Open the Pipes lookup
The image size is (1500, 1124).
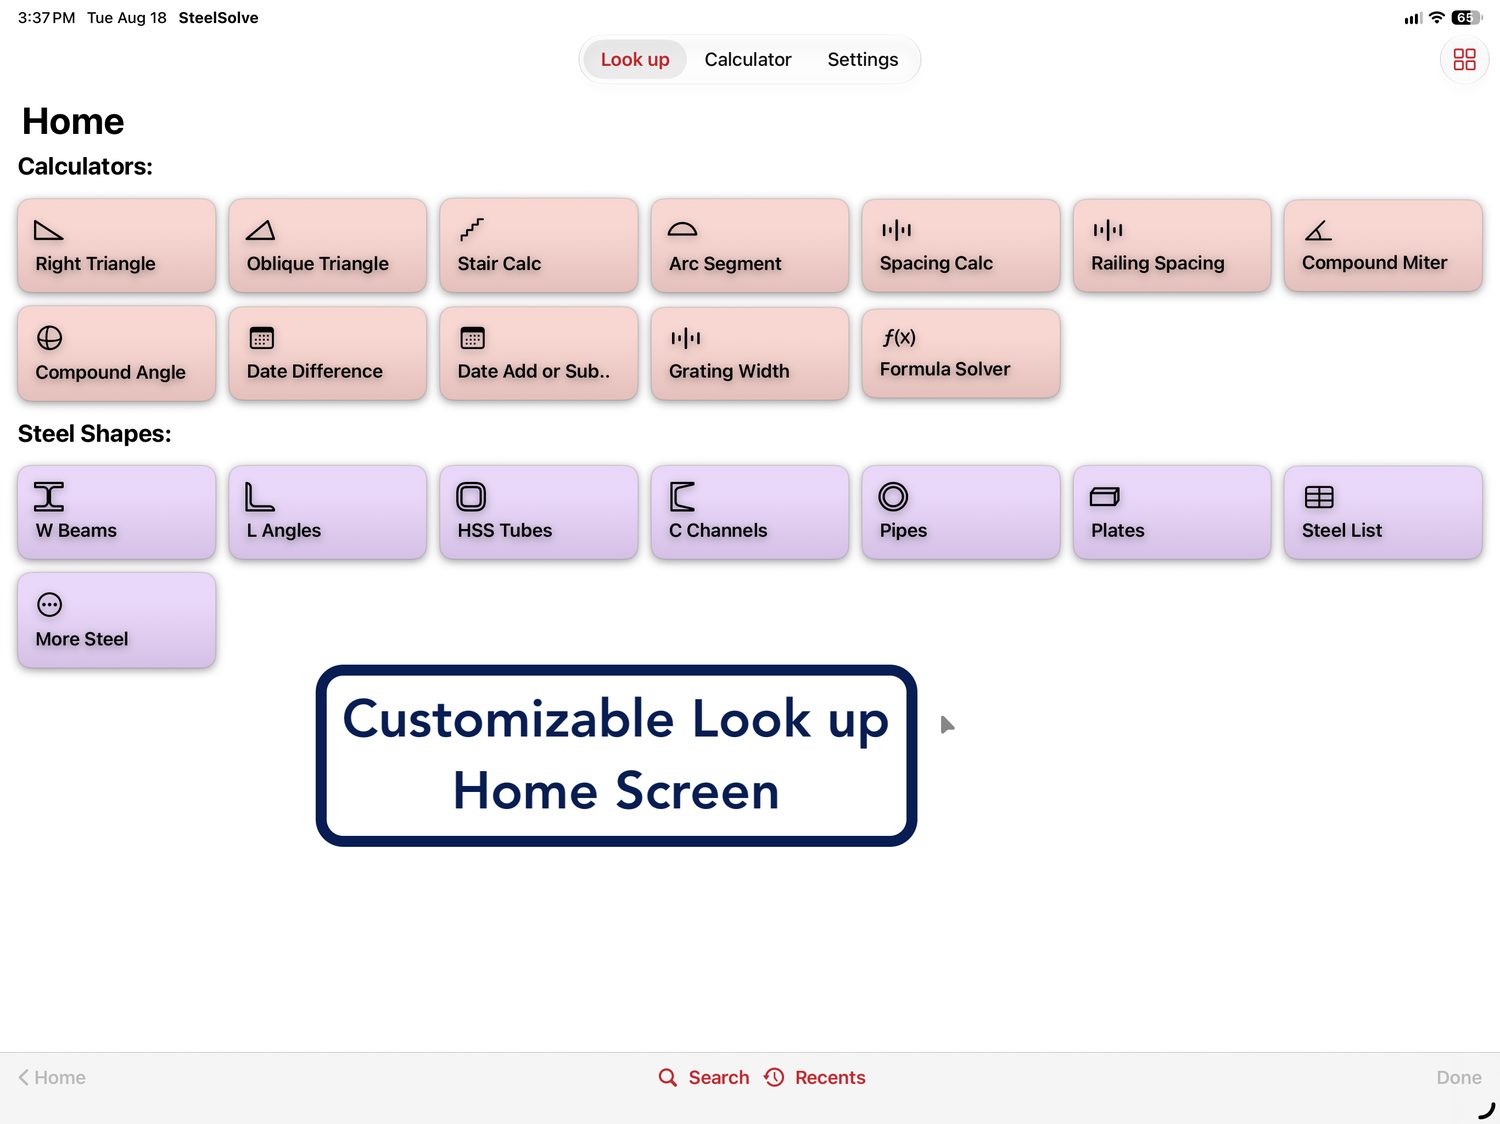(960, 512)
